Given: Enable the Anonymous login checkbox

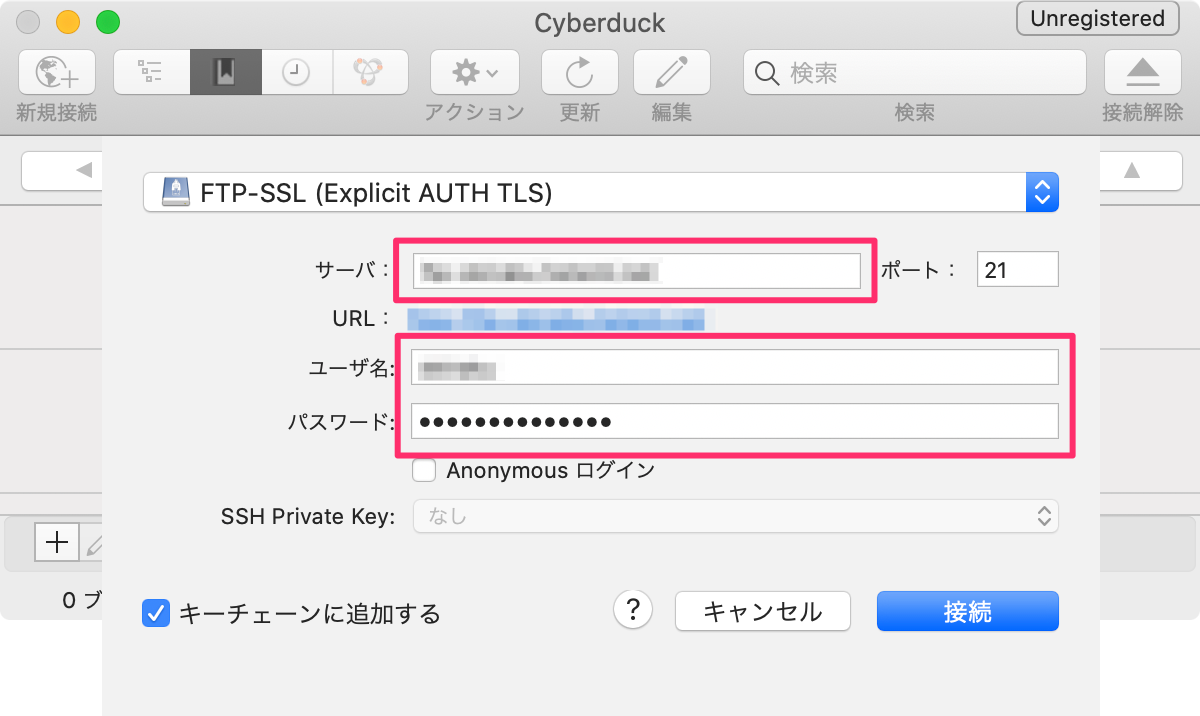Looking at the screenshot, I should pos(424,470).
